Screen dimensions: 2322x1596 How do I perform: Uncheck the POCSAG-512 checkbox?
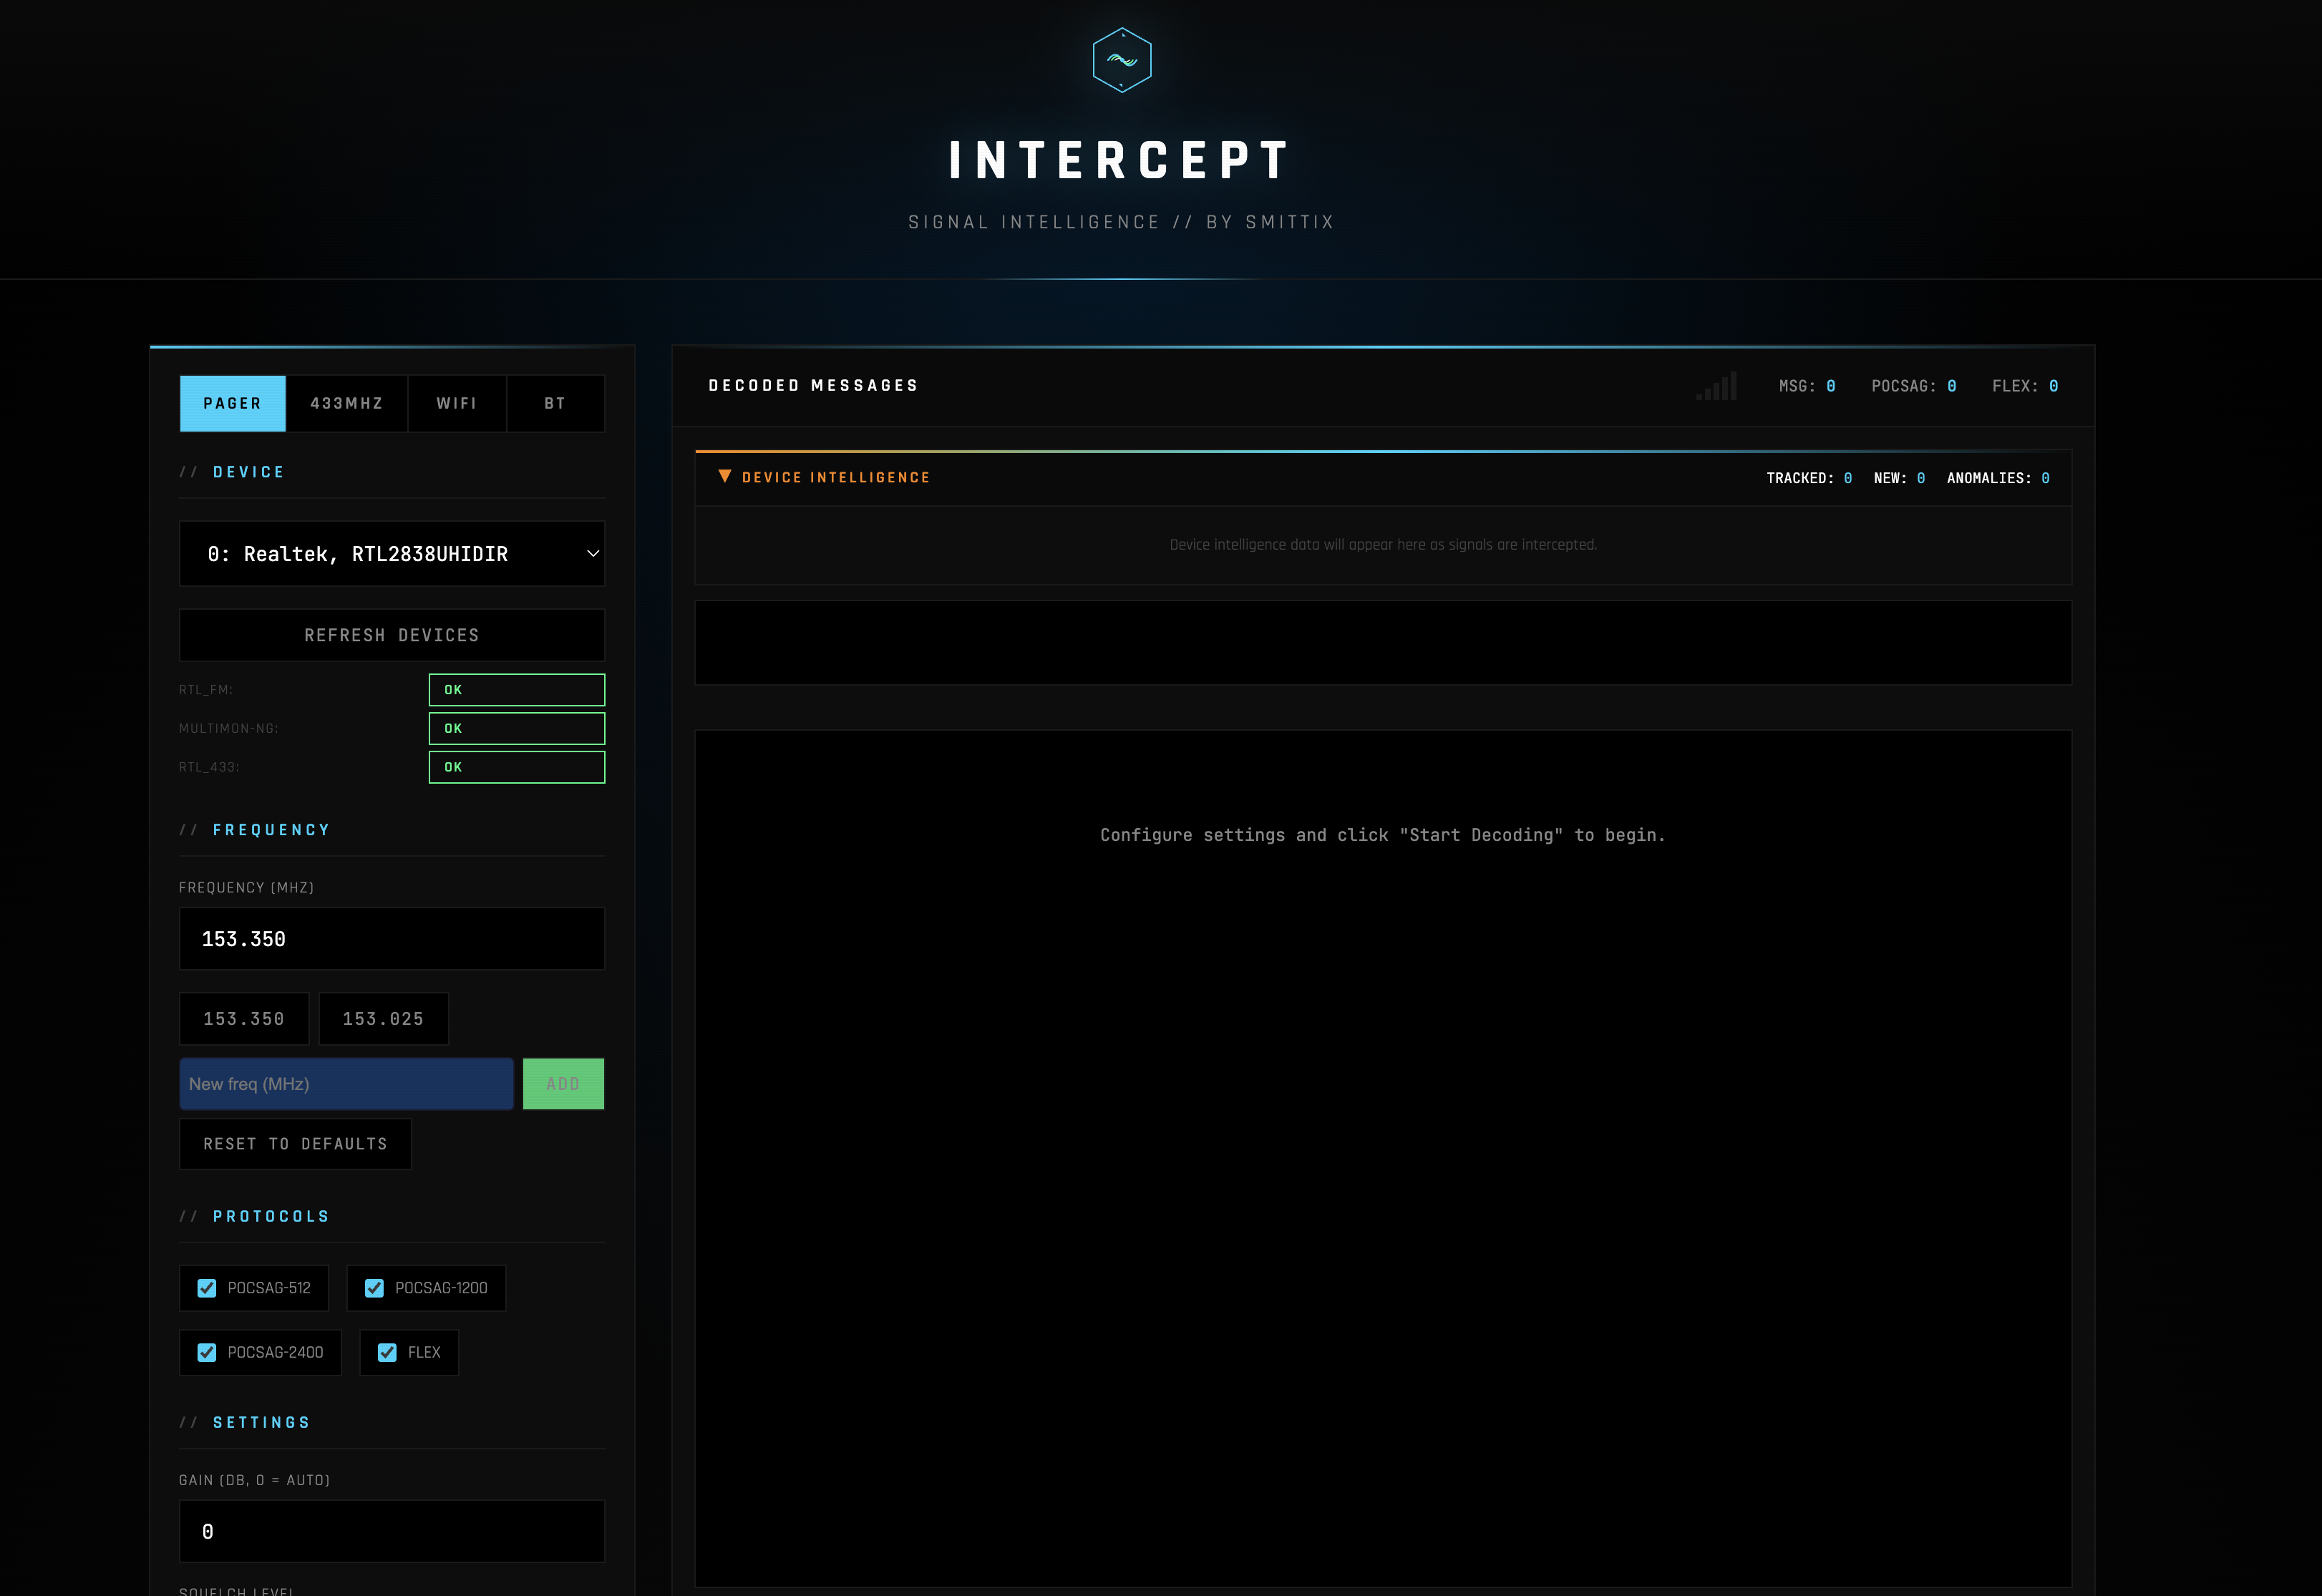[207, 1288]
